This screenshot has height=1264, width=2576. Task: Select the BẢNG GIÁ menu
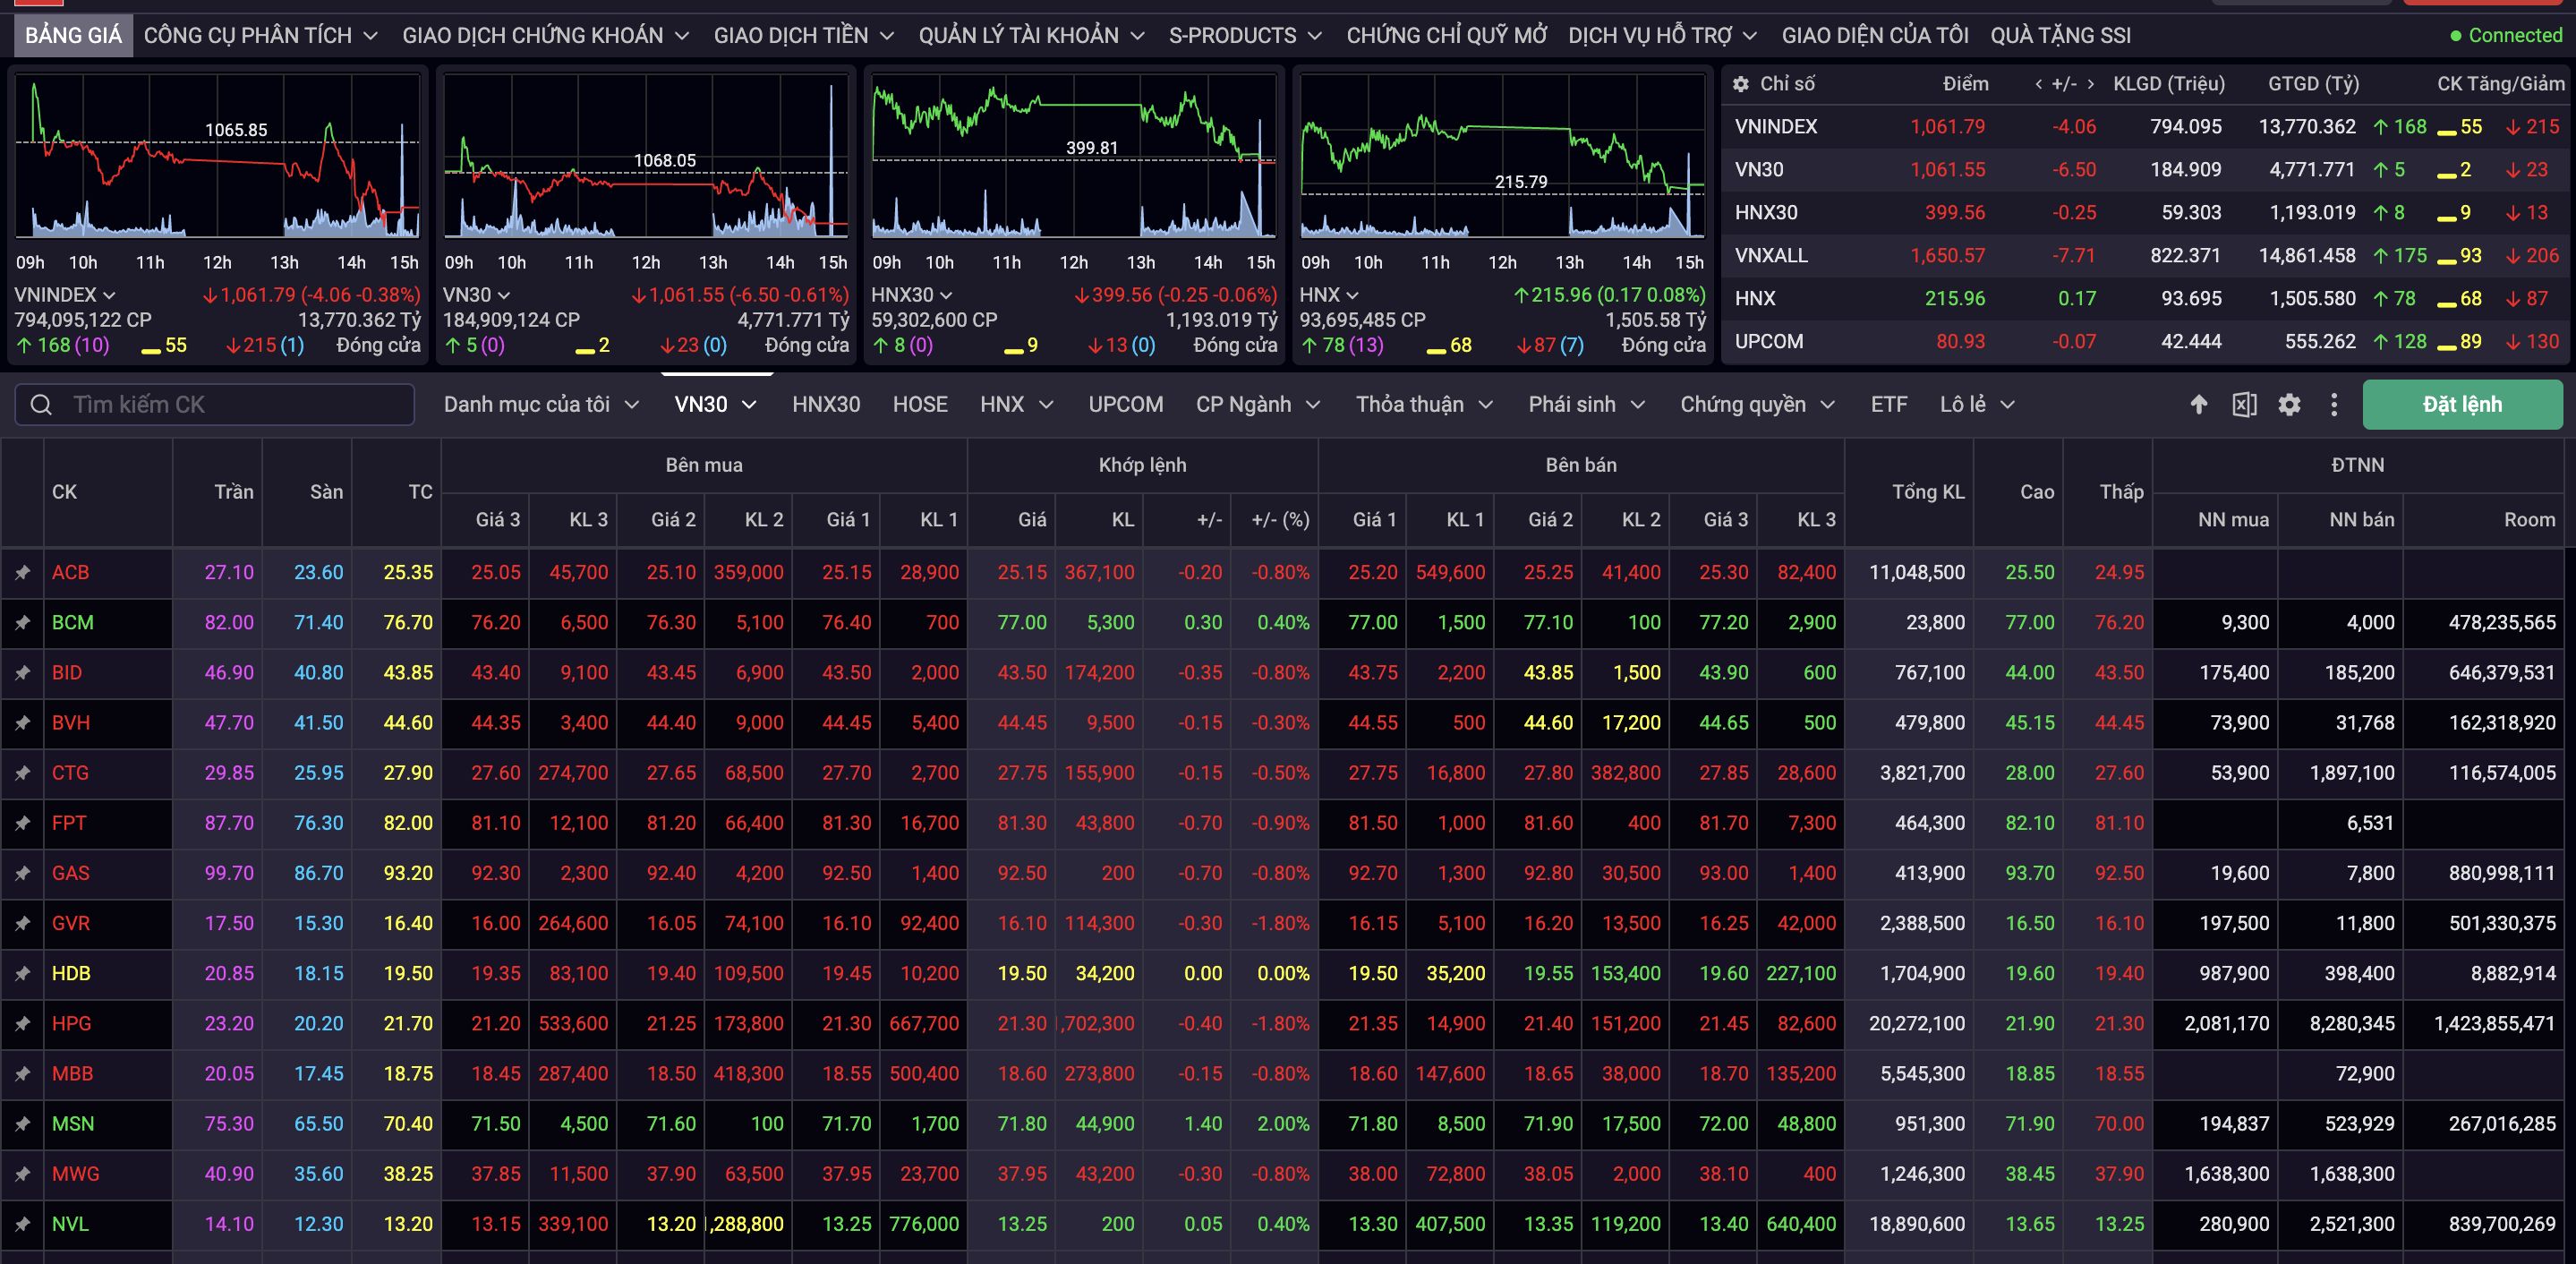pyautogui.click(x=73, y=35)
